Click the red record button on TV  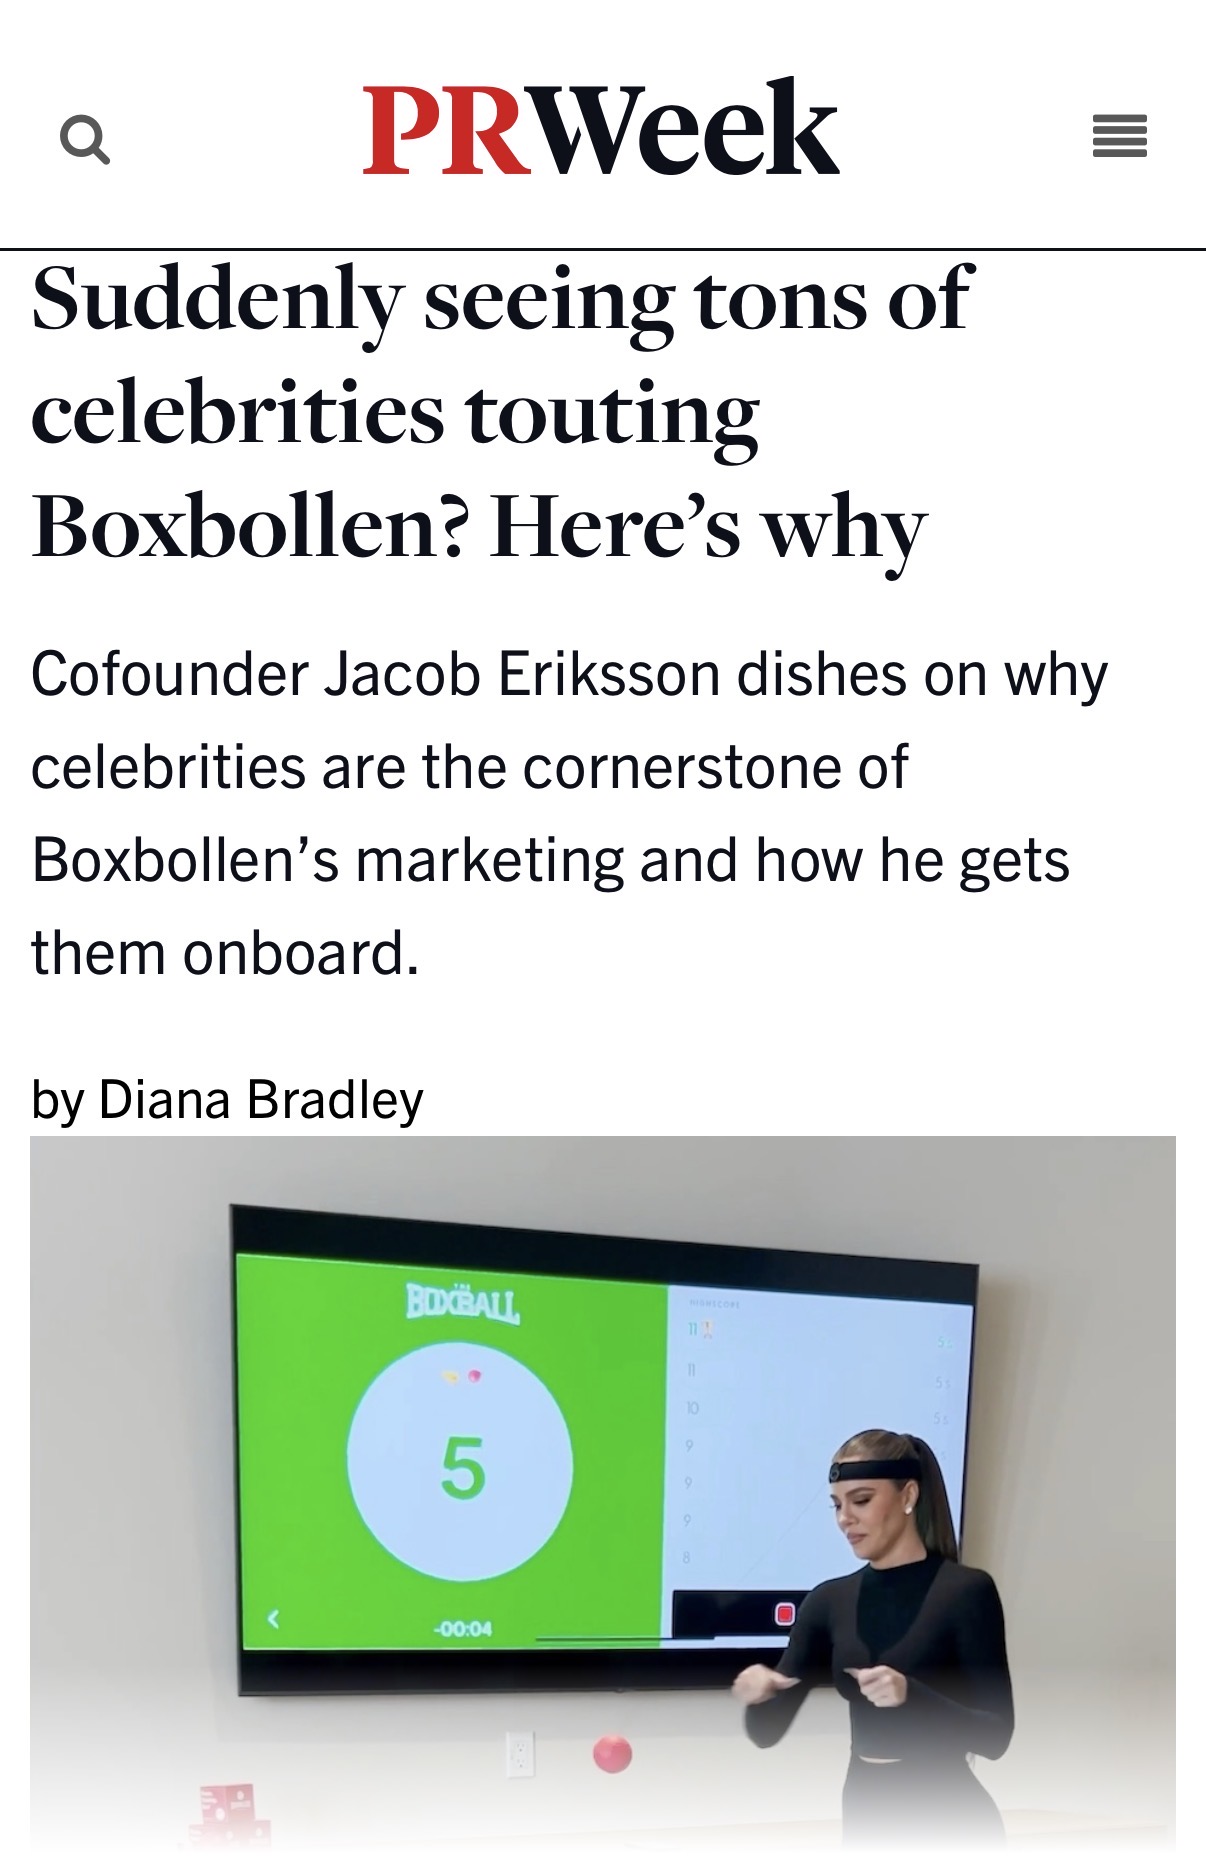785,1614
